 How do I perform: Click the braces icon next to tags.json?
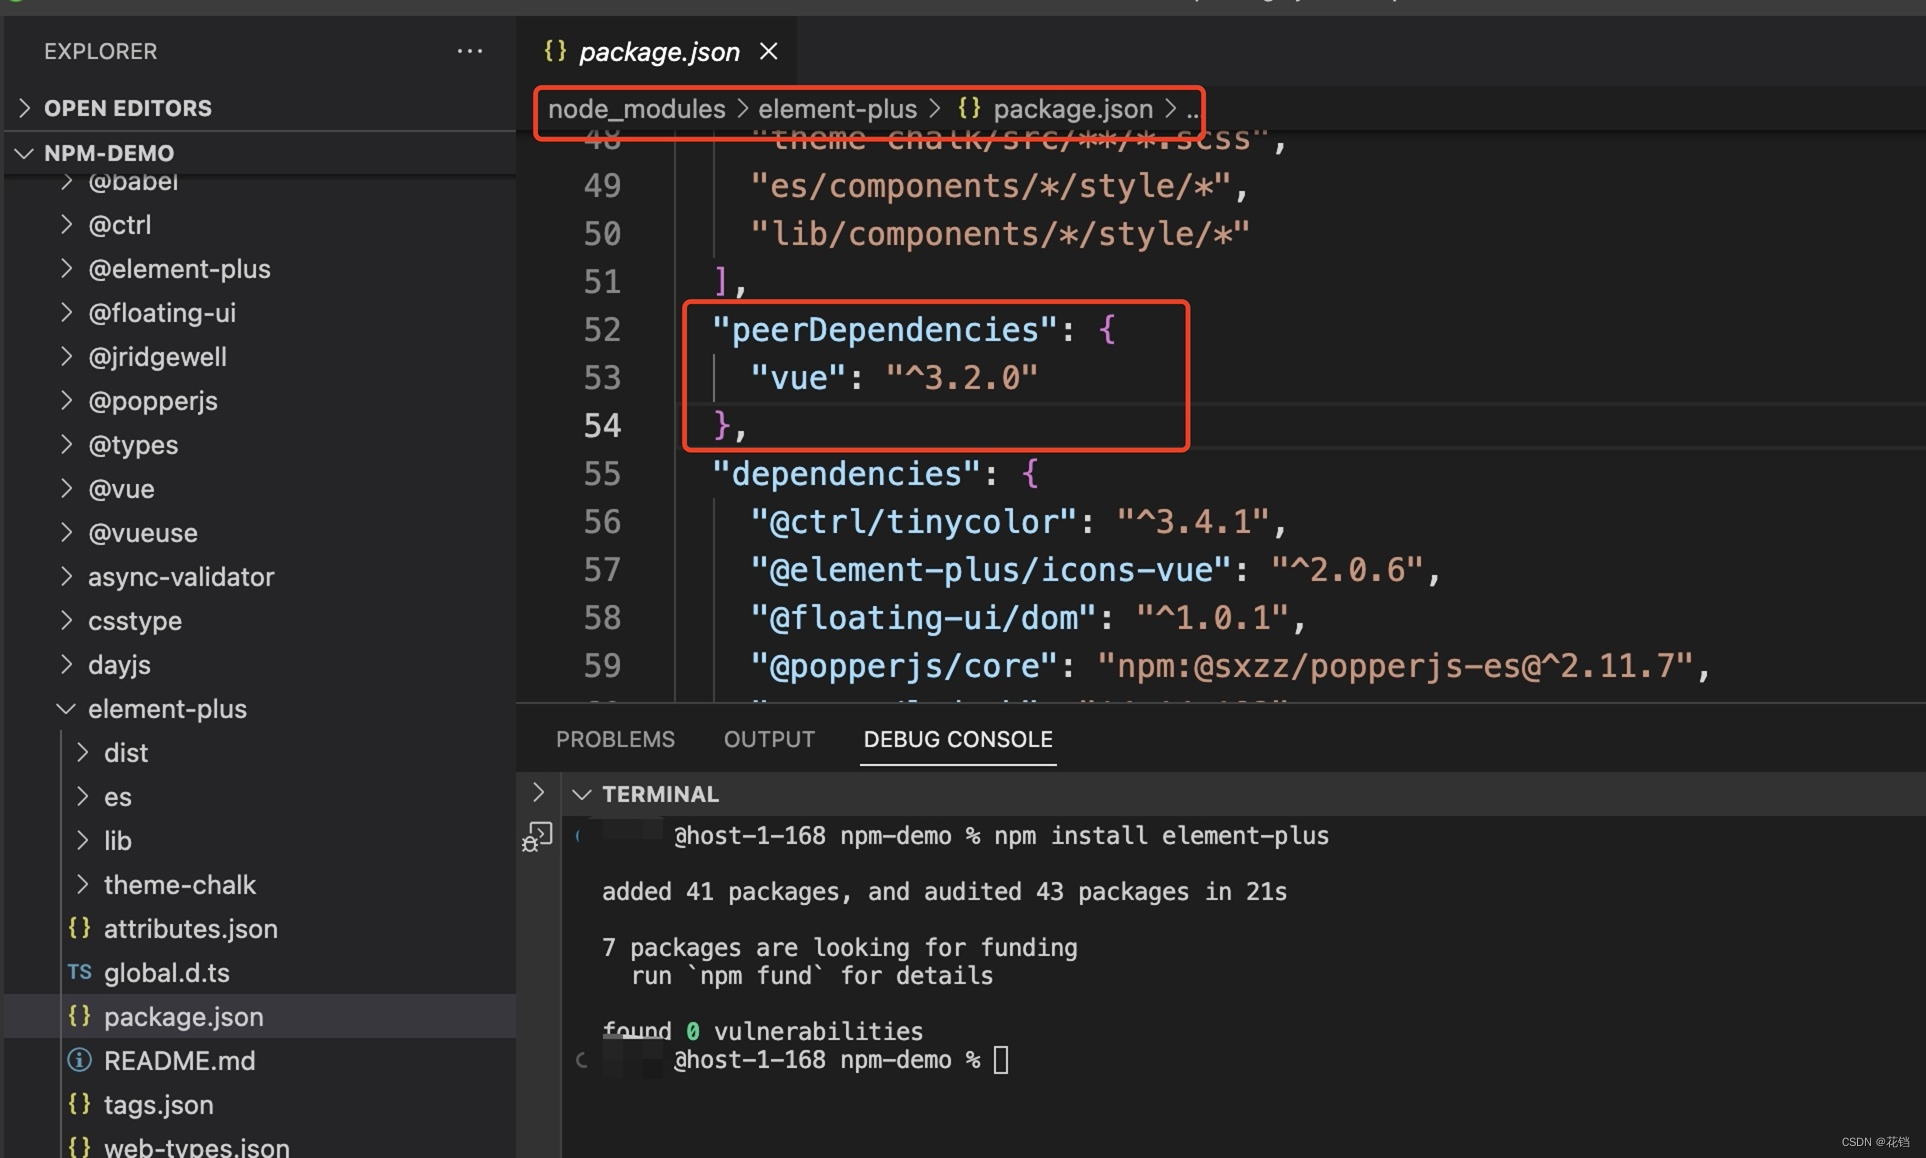coord(80,1104)
